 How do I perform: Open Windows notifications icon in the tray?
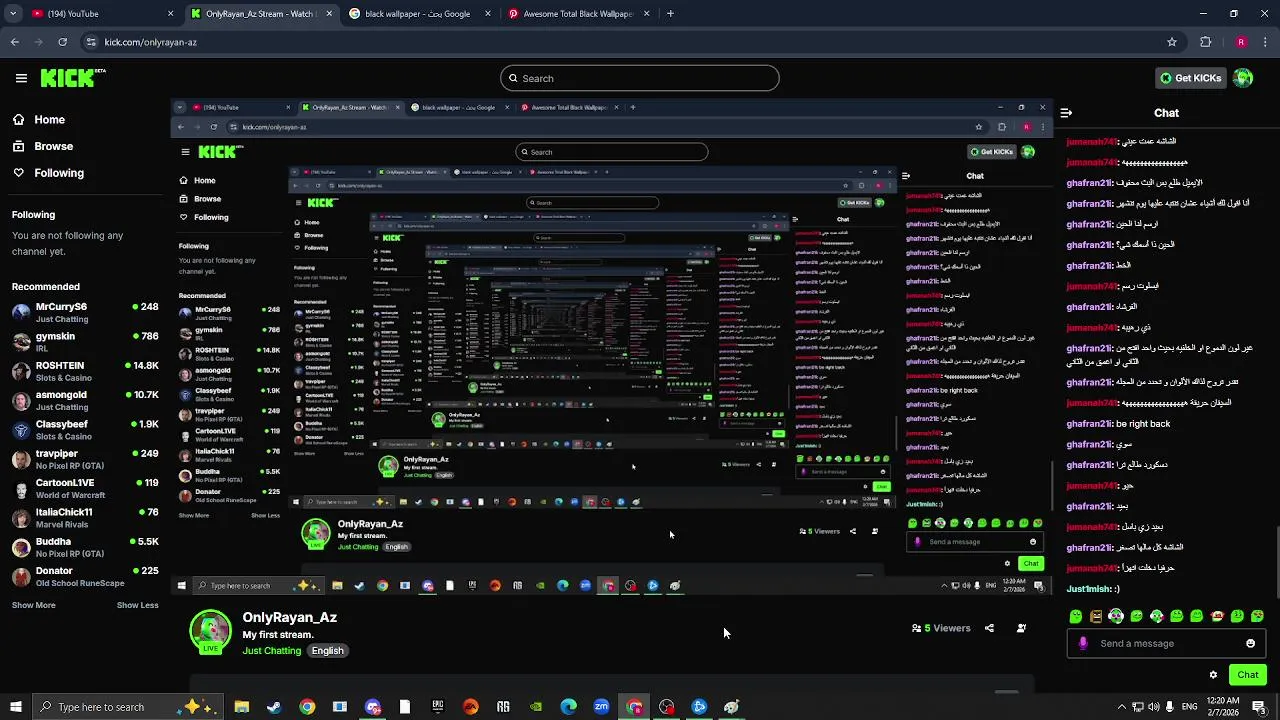click(1259, 707)
